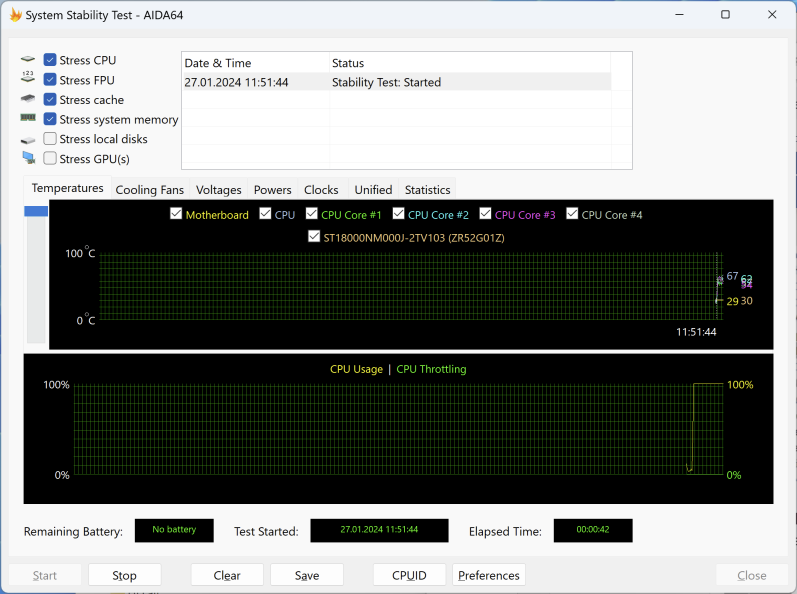This screenshot has width=797, height=594.
Task: Uncheck the Stress FPU checkbox
Action: 50,80
